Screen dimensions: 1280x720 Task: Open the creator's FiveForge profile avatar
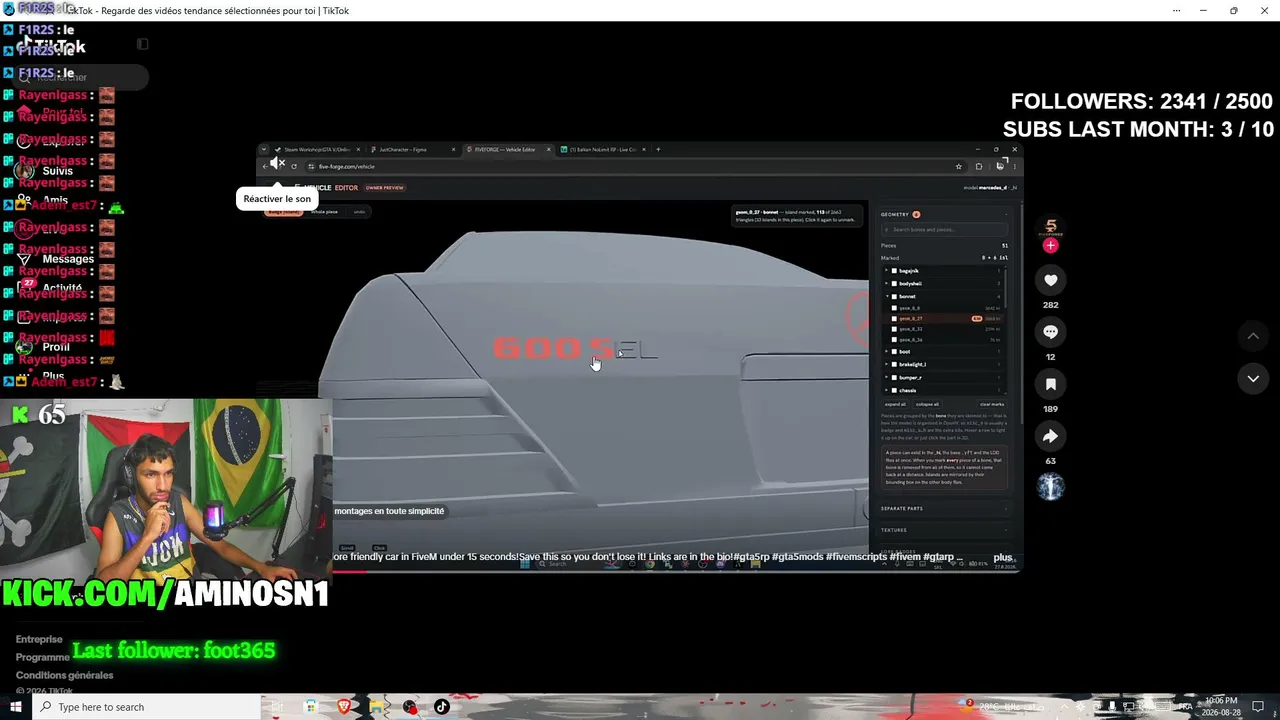(1050, 227)
